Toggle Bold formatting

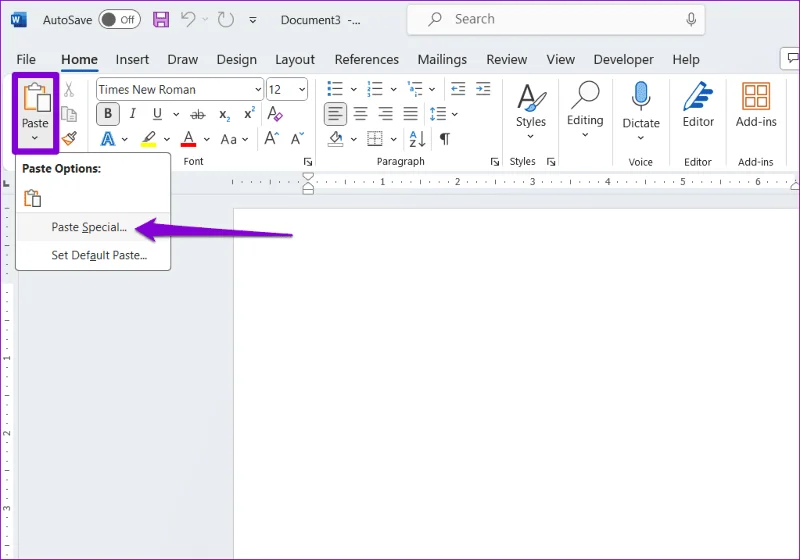(108, 114)
